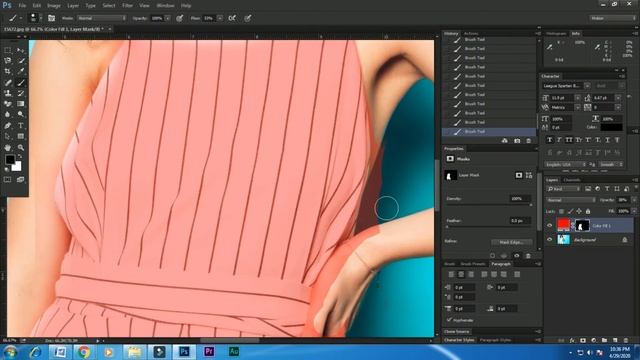
Task: Swap foreground and background colors
Action: (20, 156)
